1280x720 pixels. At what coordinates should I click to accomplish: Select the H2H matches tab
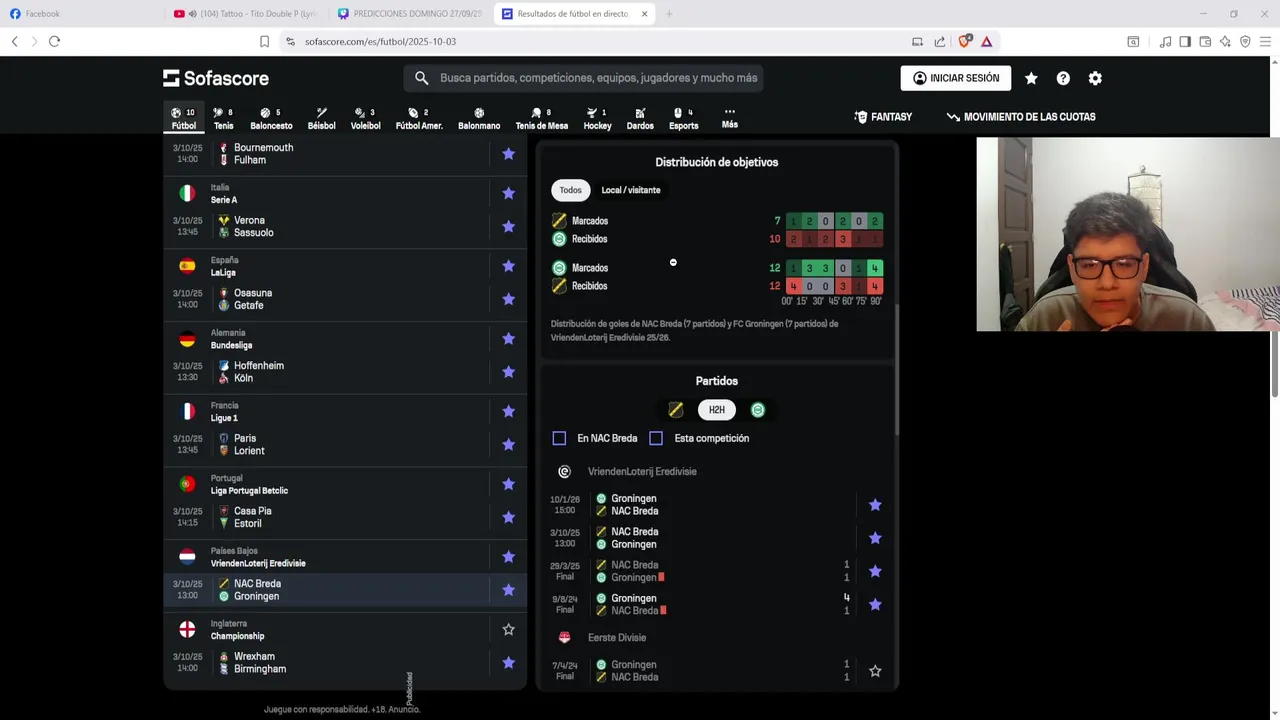(717, 410)
